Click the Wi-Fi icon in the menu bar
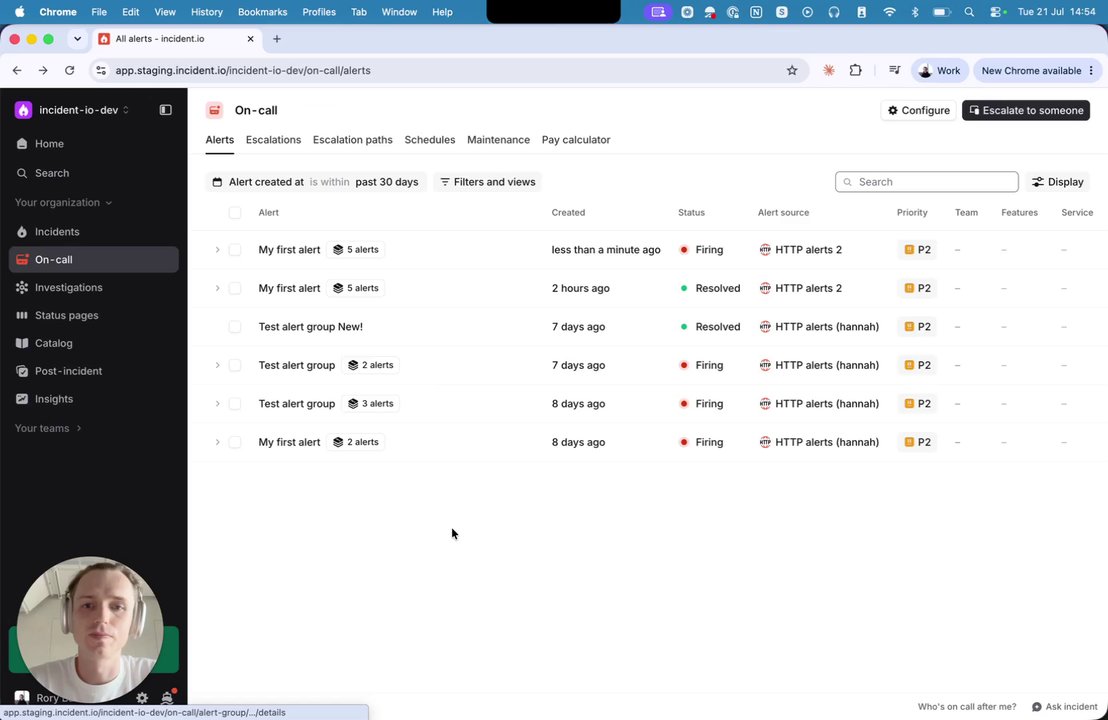Image resolution: width=1108 pixels, height=720 pixels. tap(890, 12)
